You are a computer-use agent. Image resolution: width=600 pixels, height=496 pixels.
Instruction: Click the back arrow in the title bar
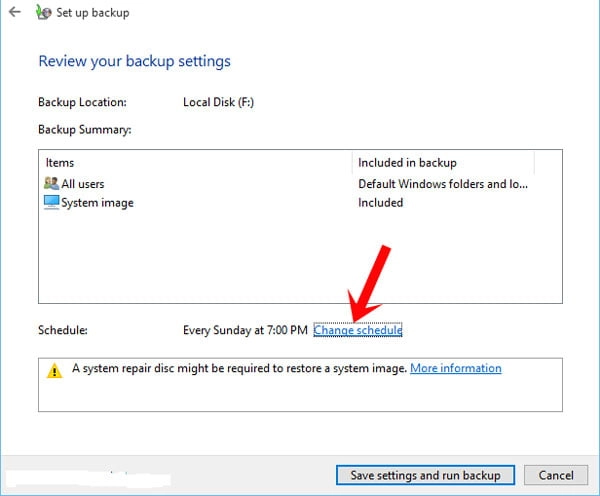[x=14, y=13]
